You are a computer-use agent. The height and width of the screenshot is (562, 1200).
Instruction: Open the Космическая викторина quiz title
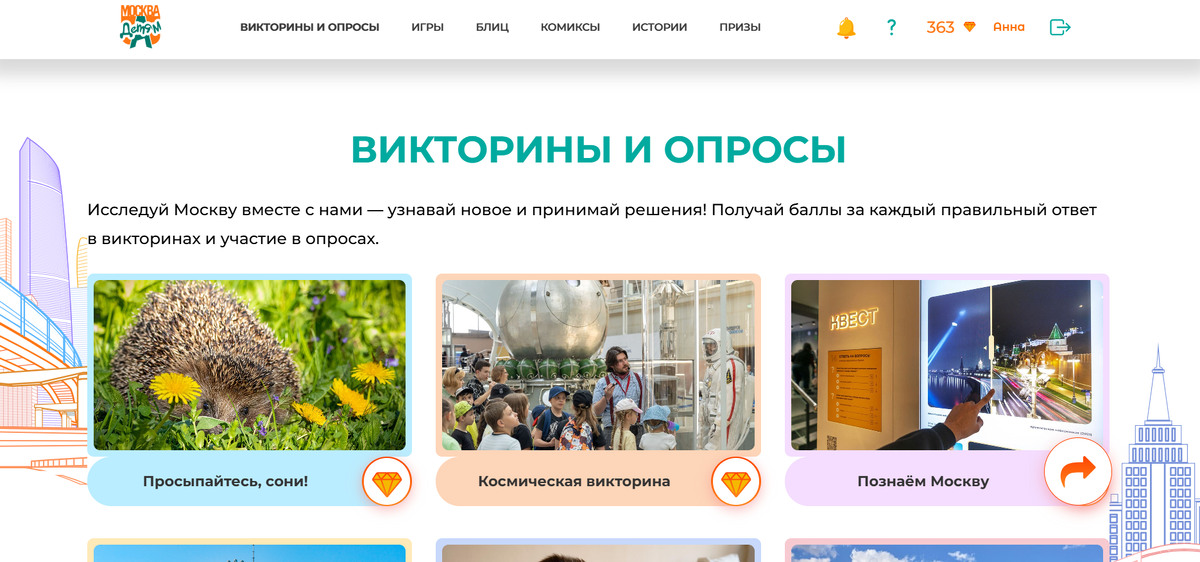(574, 481)
